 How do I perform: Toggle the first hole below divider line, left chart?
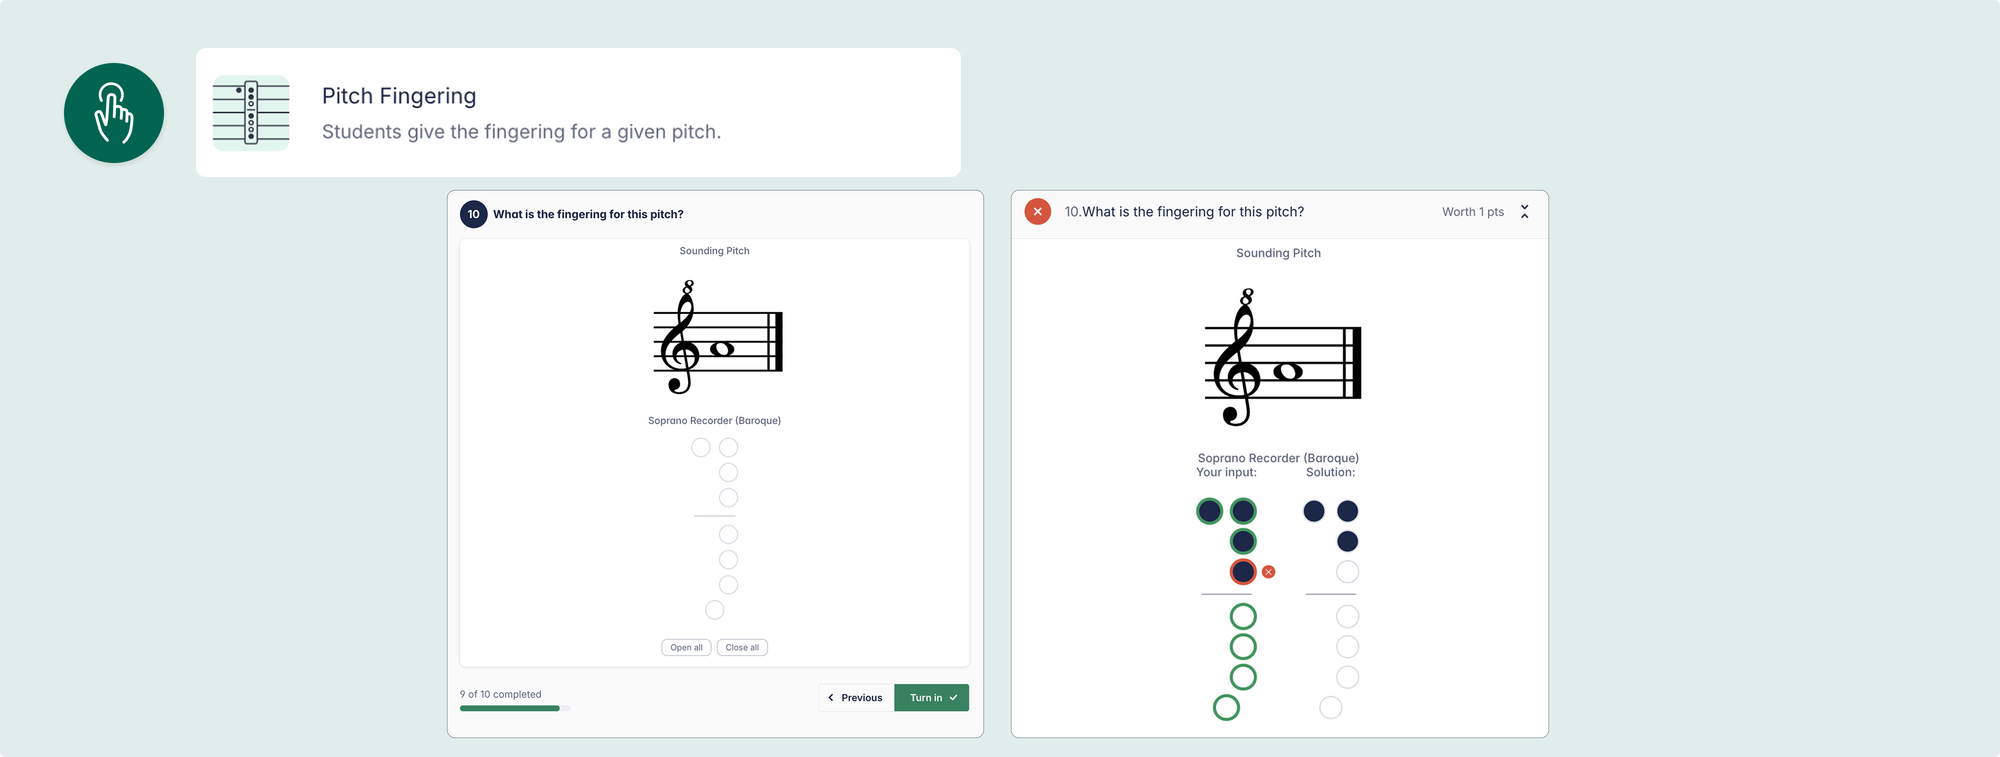pyautogui.click(x=729, y=535)
